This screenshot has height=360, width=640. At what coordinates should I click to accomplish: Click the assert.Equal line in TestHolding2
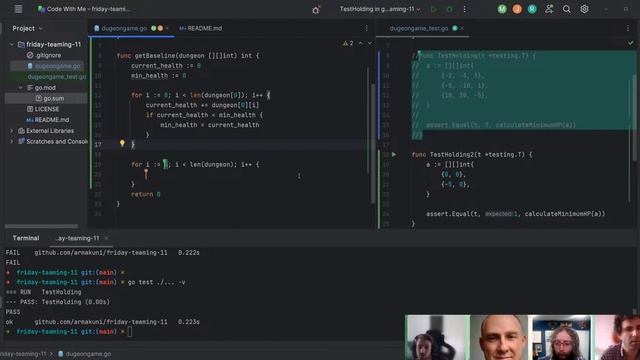(x=516, y=213)
